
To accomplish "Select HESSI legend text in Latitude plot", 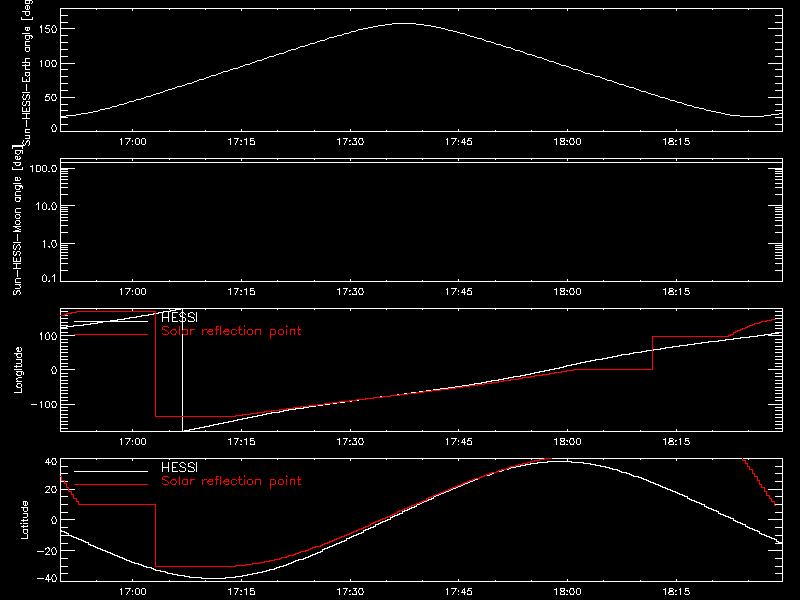I will 179,467.
